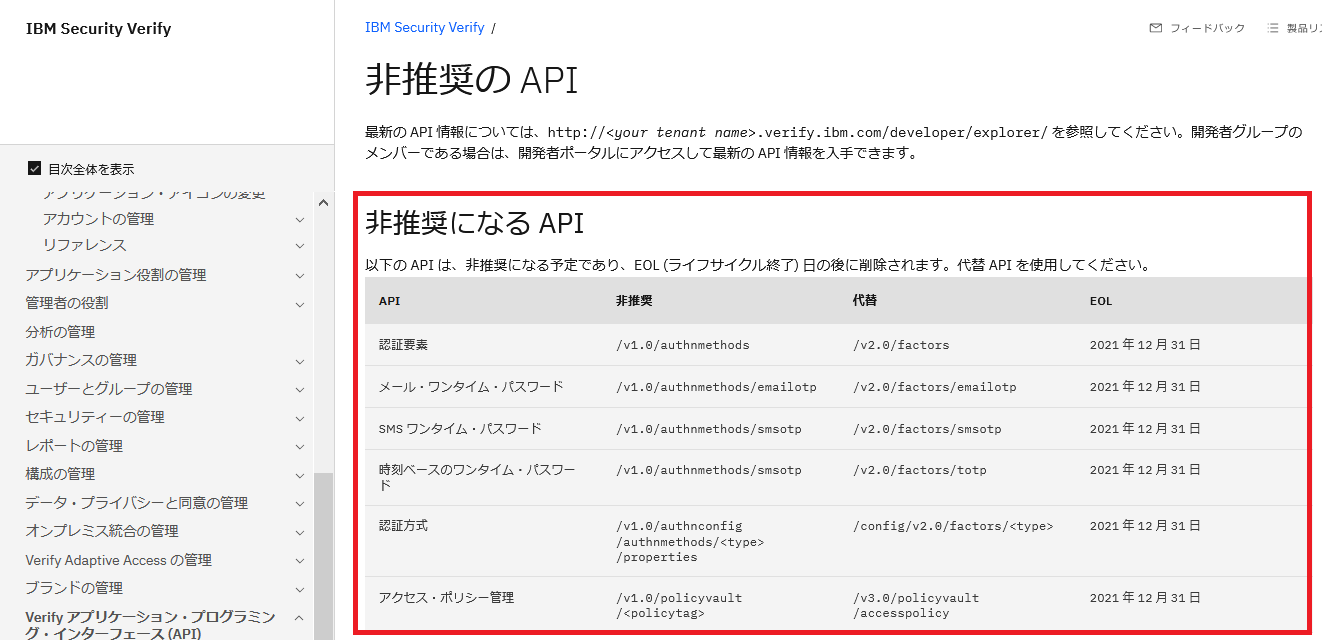1322x640 pixels.
Task: Expand ガバナンスの管理 chevron
Action: pos(299,360)
